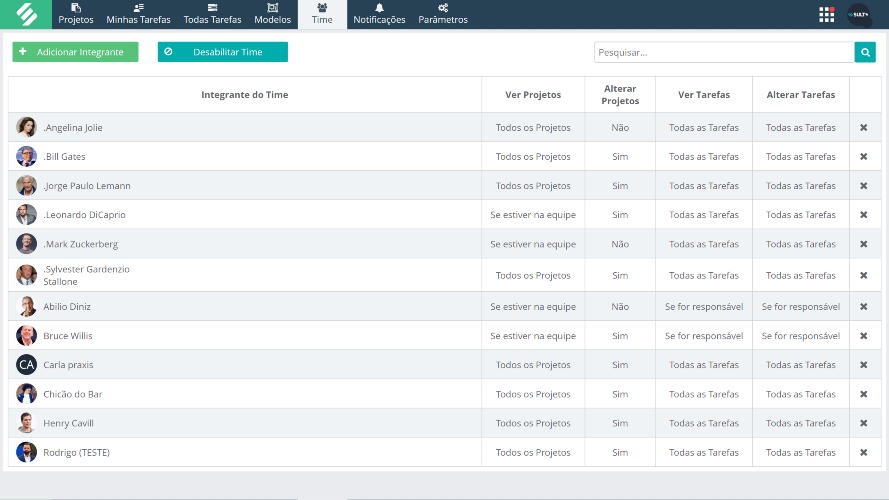The width and height of the screenshot is (889, 500).
Task: Click the search magnifier button
Action: point(865,52)
